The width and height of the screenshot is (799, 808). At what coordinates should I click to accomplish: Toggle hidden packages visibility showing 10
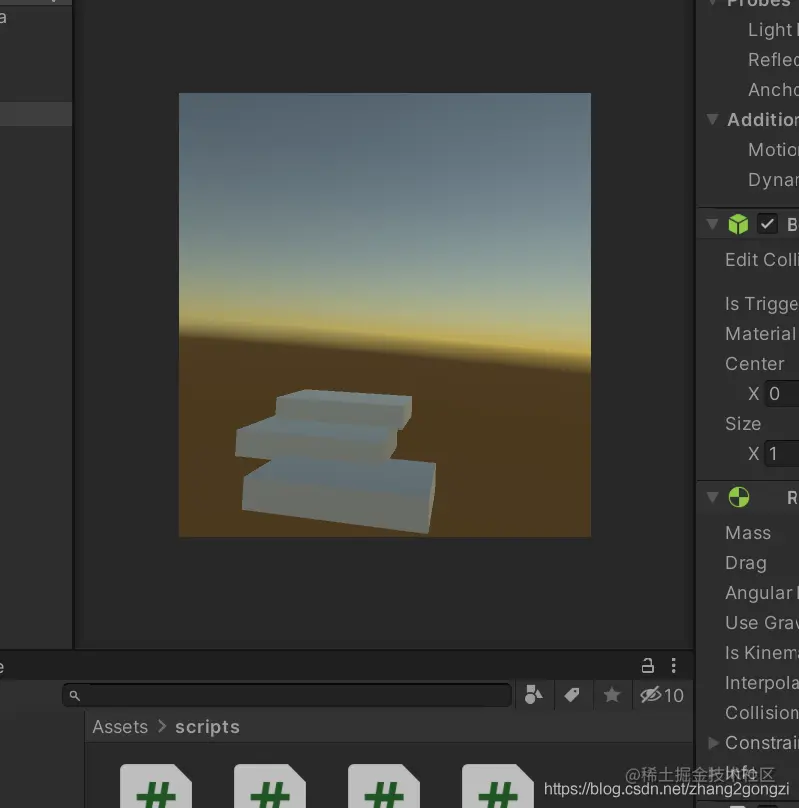pyautogui.click(x=661, y=695)
